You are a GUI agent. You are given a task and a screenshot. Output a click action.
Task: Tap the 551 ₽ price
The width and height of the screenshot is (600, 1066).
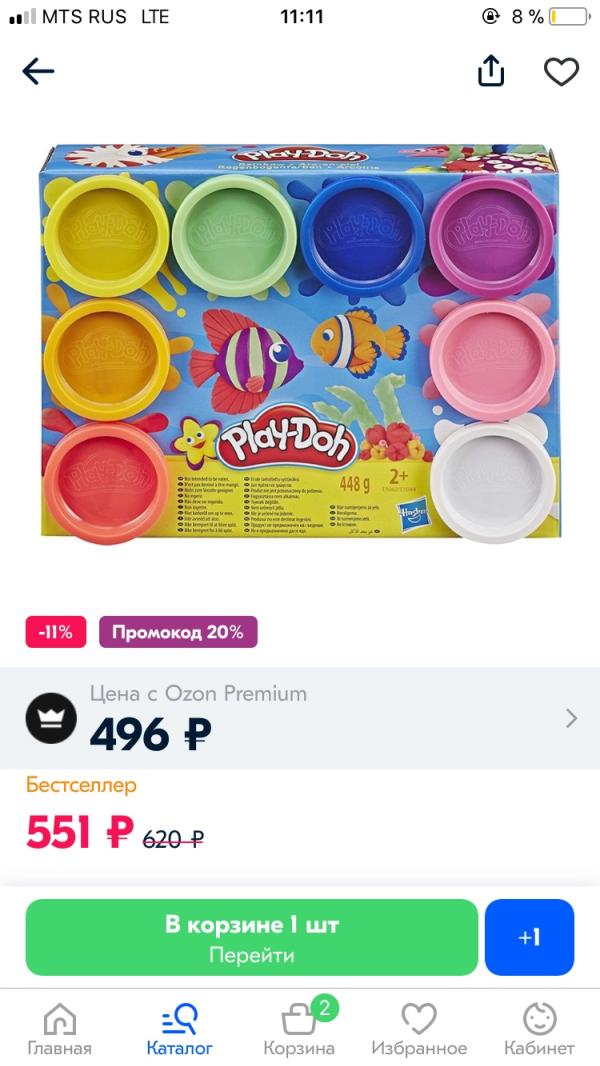[80, 833]
